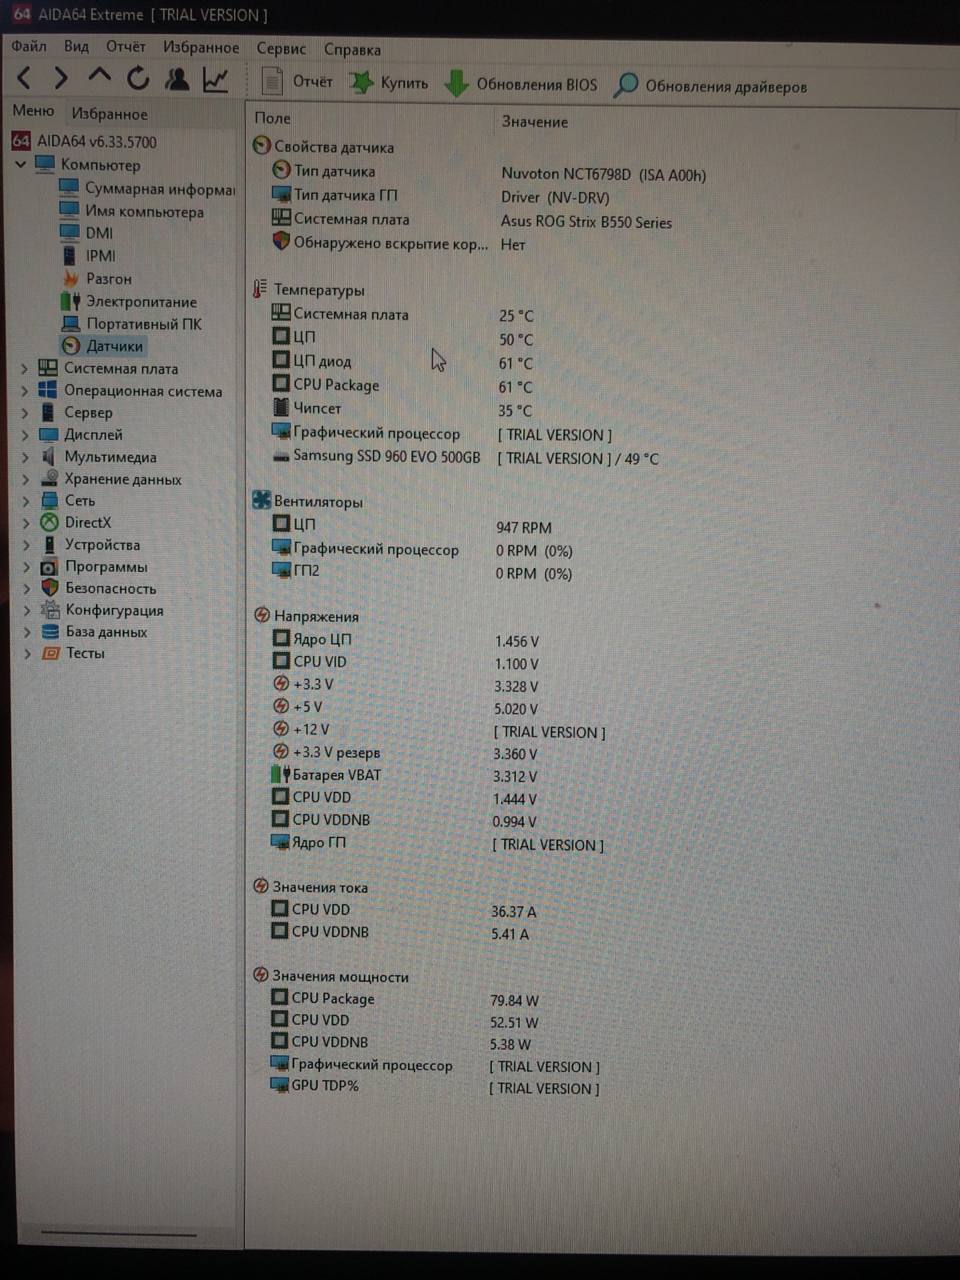The width and height of the screenshot is (960, 1280).
Task: Go up one level with Up arrow
Action: (x=99, y=76)
